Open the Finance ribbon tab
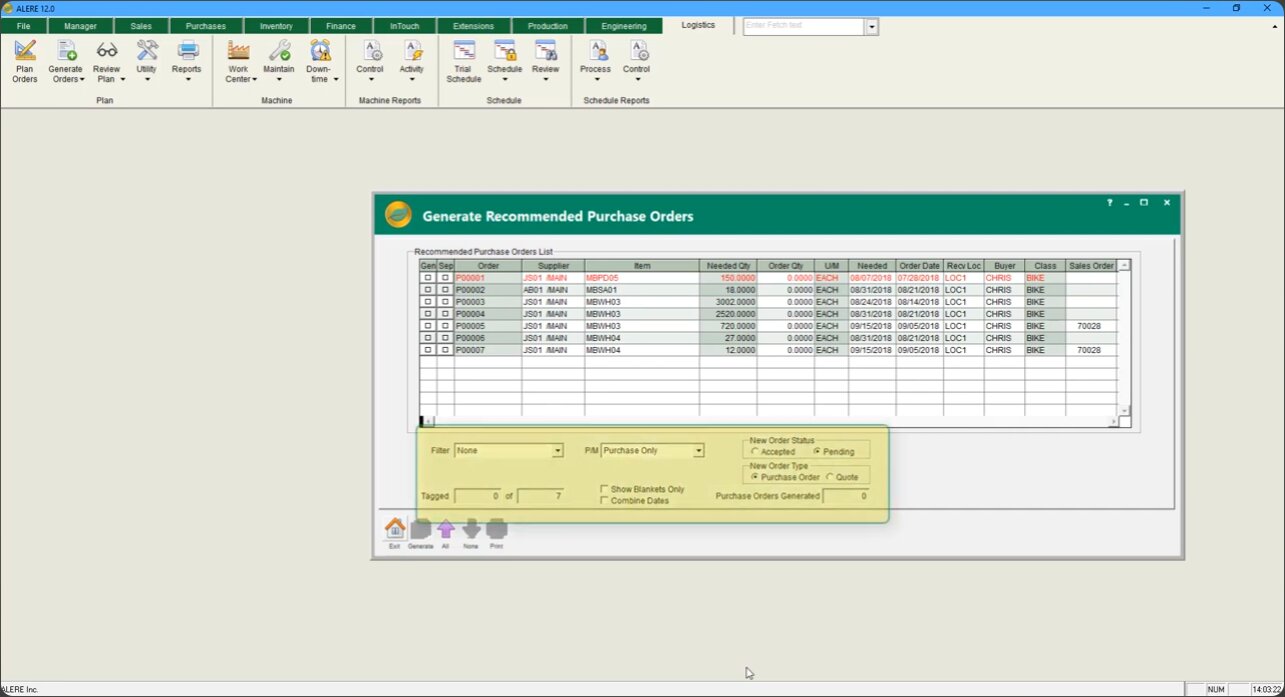Viewport: 1285px width, 697px height. click(340, 26)
